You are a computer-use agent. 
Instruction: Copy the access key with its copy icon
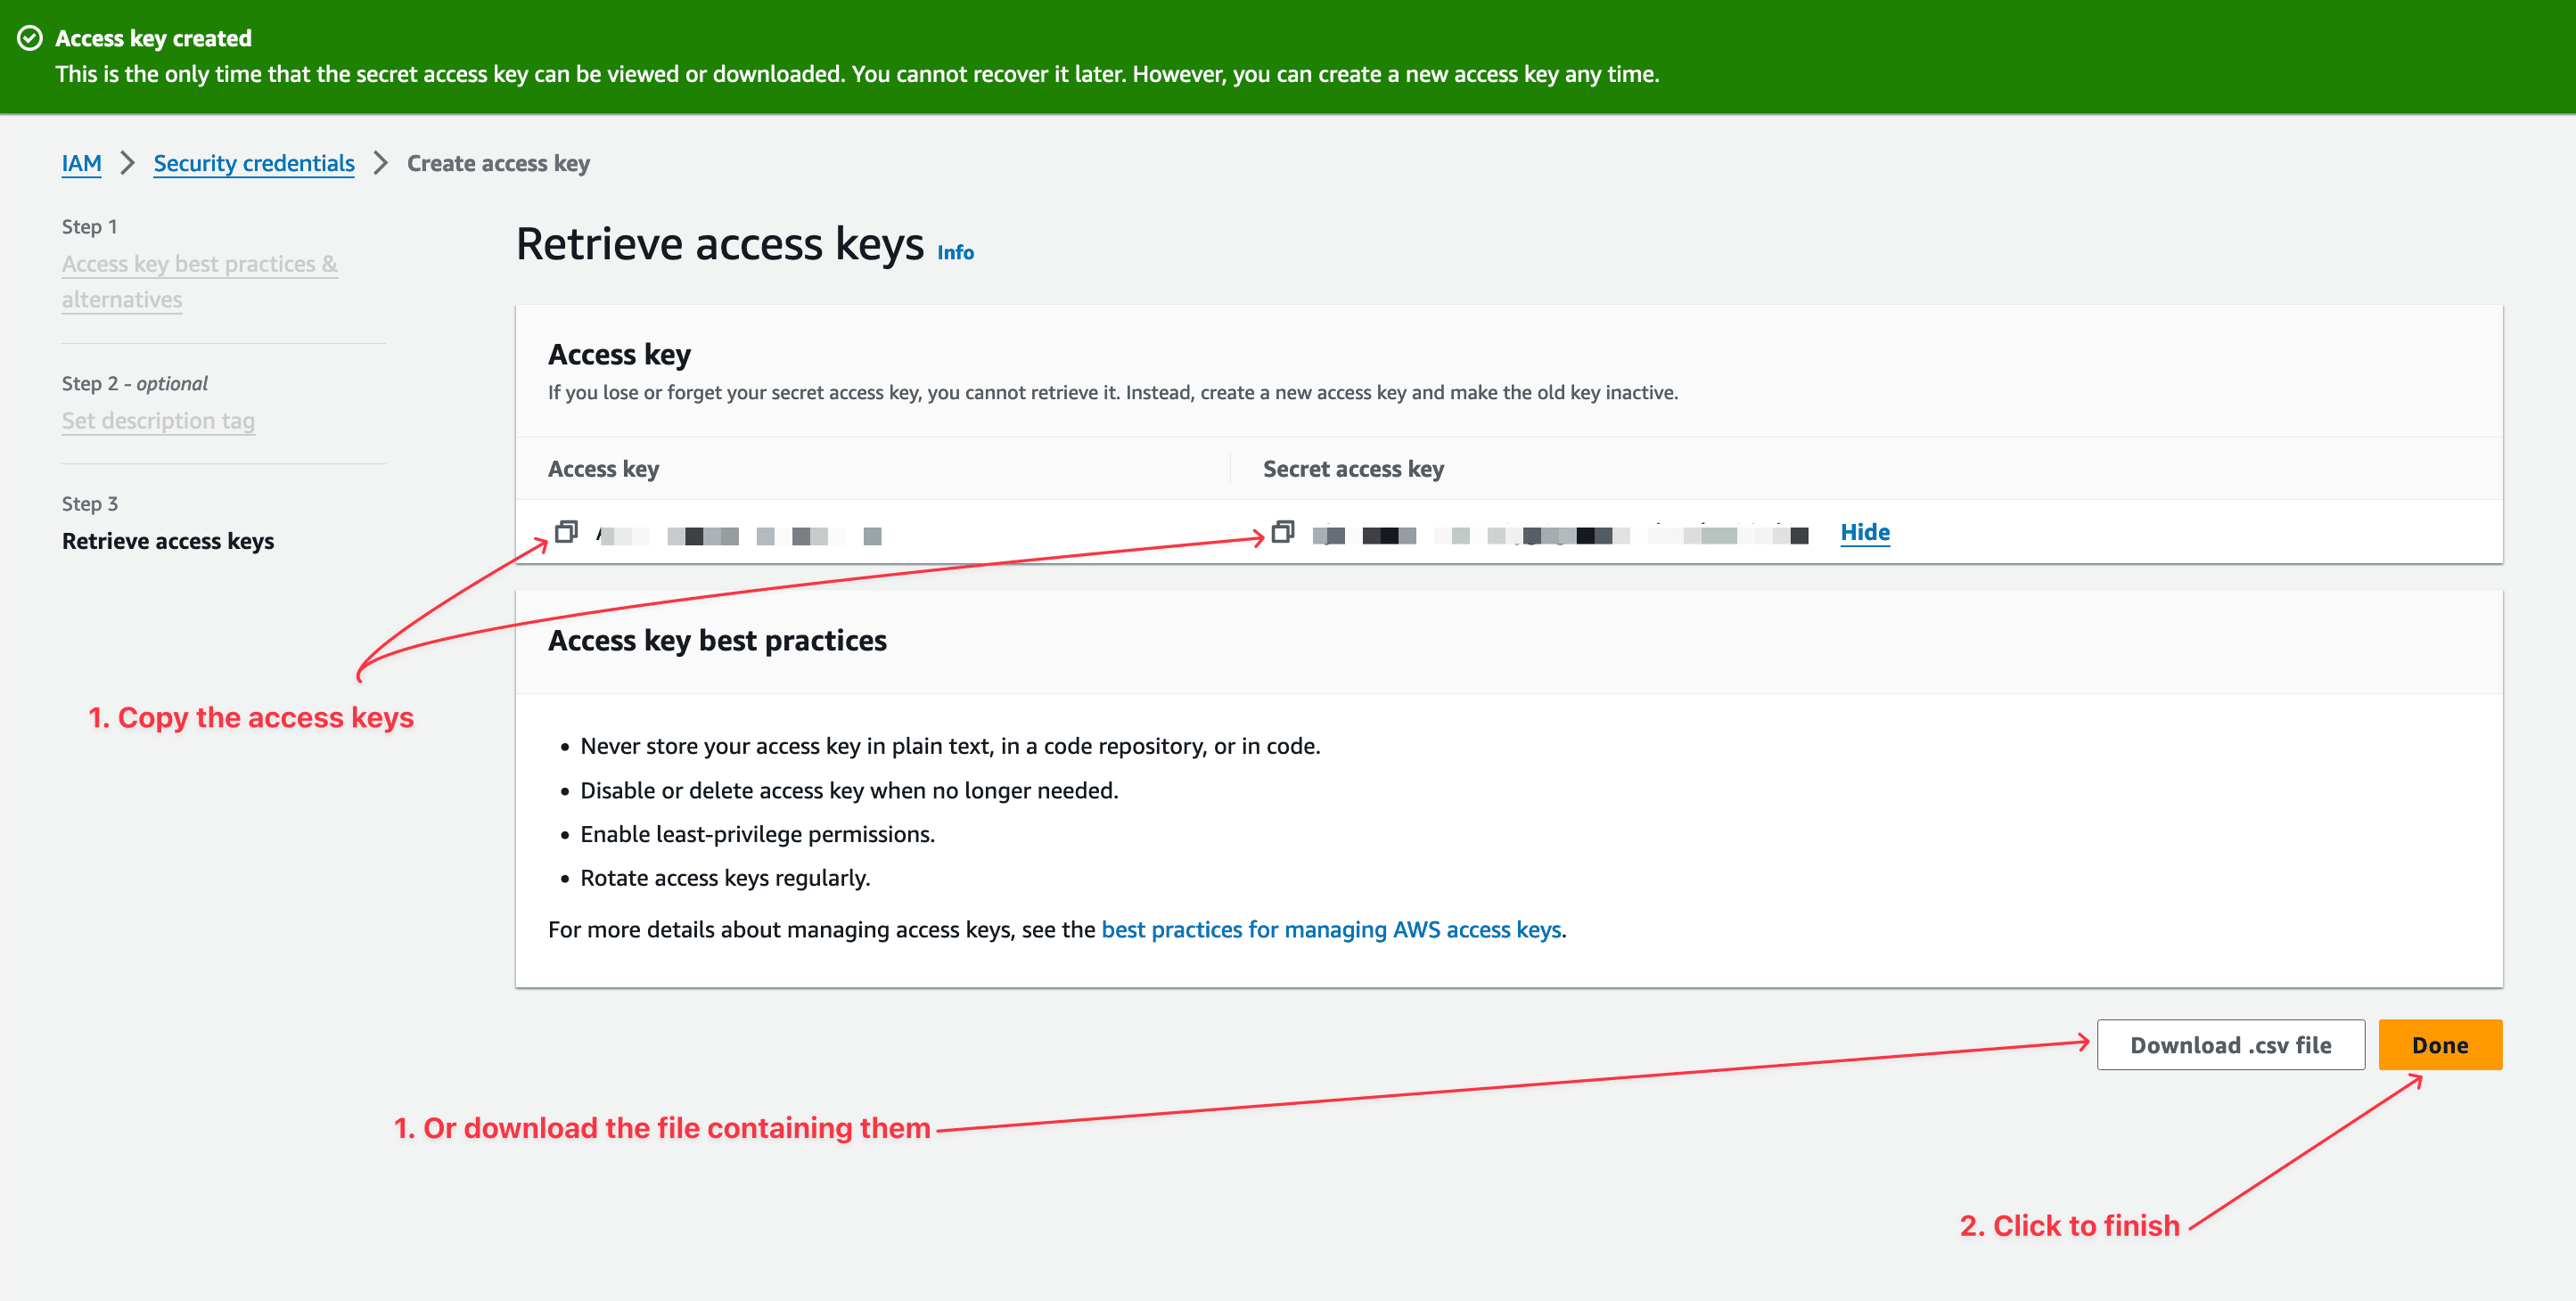(x=566, y=532)
